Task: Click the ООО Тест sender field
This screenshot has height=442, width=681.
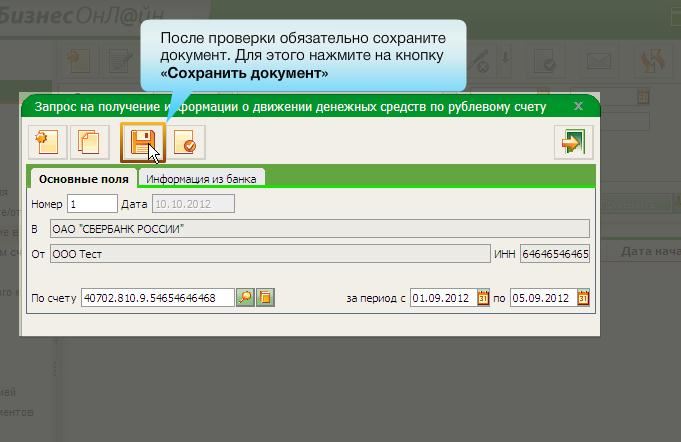Action: pyautogui.click(x=270, y=254)
